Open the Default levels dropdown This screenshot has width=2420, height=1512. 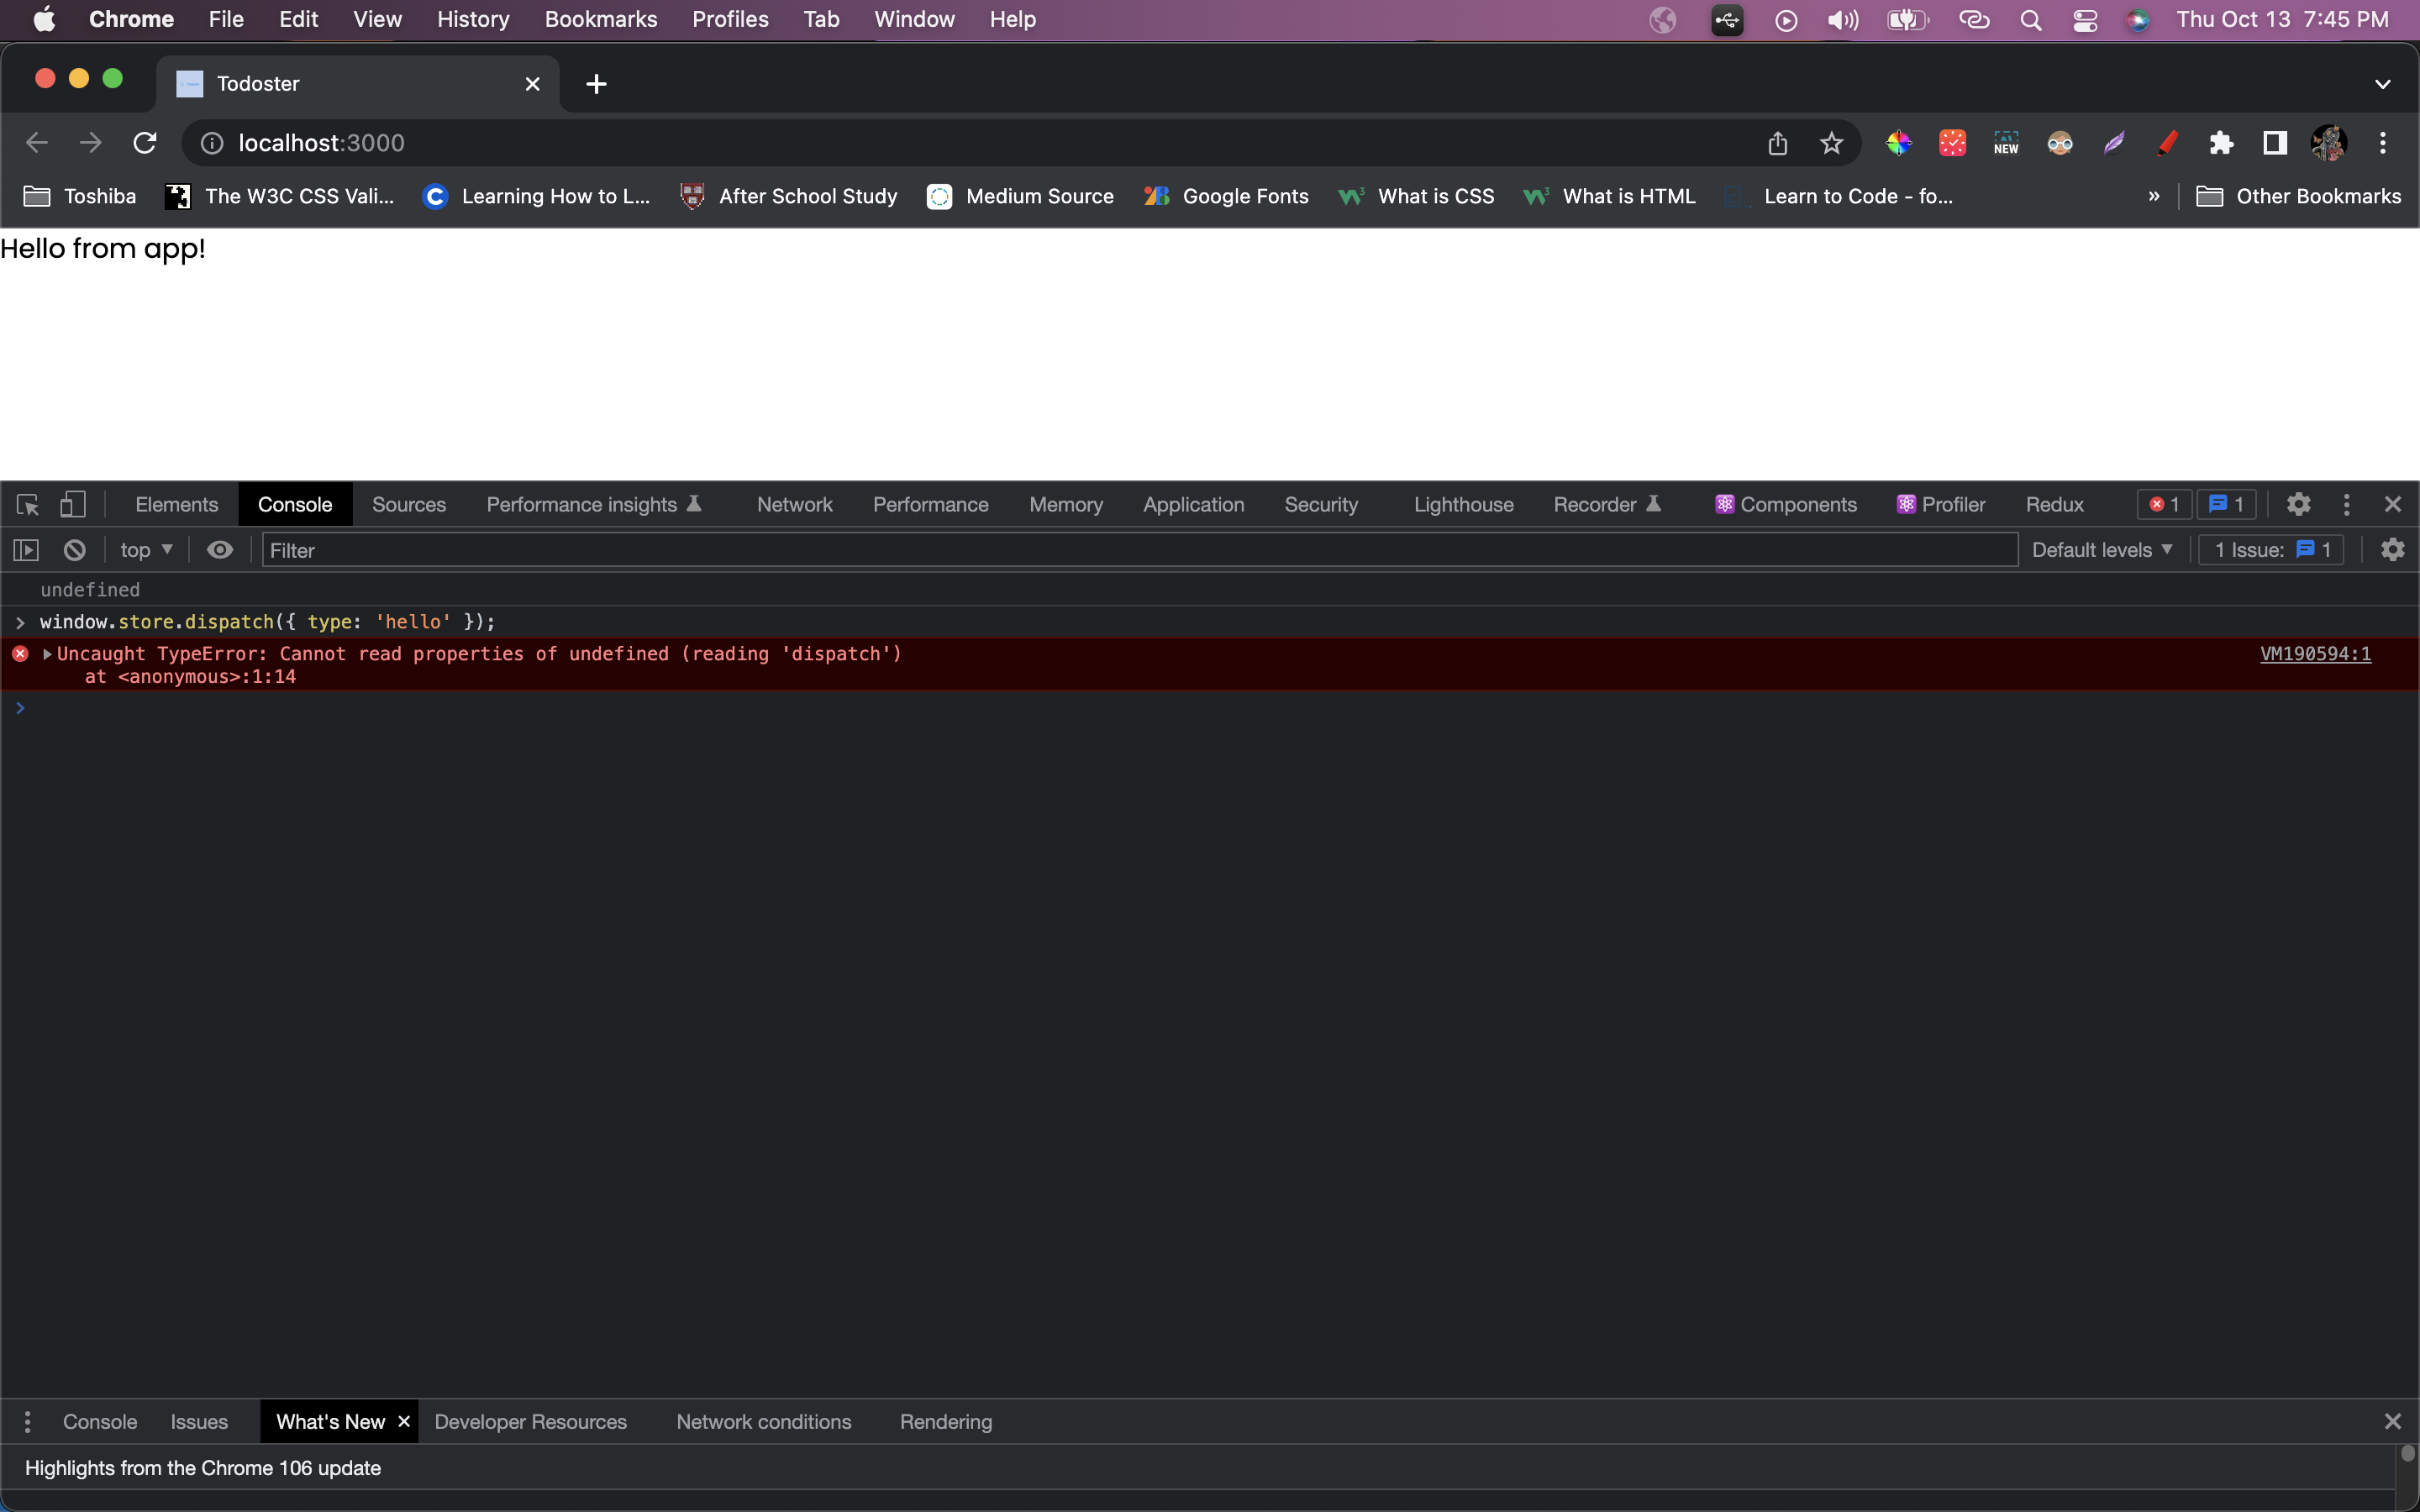(x=2102, y=550)
